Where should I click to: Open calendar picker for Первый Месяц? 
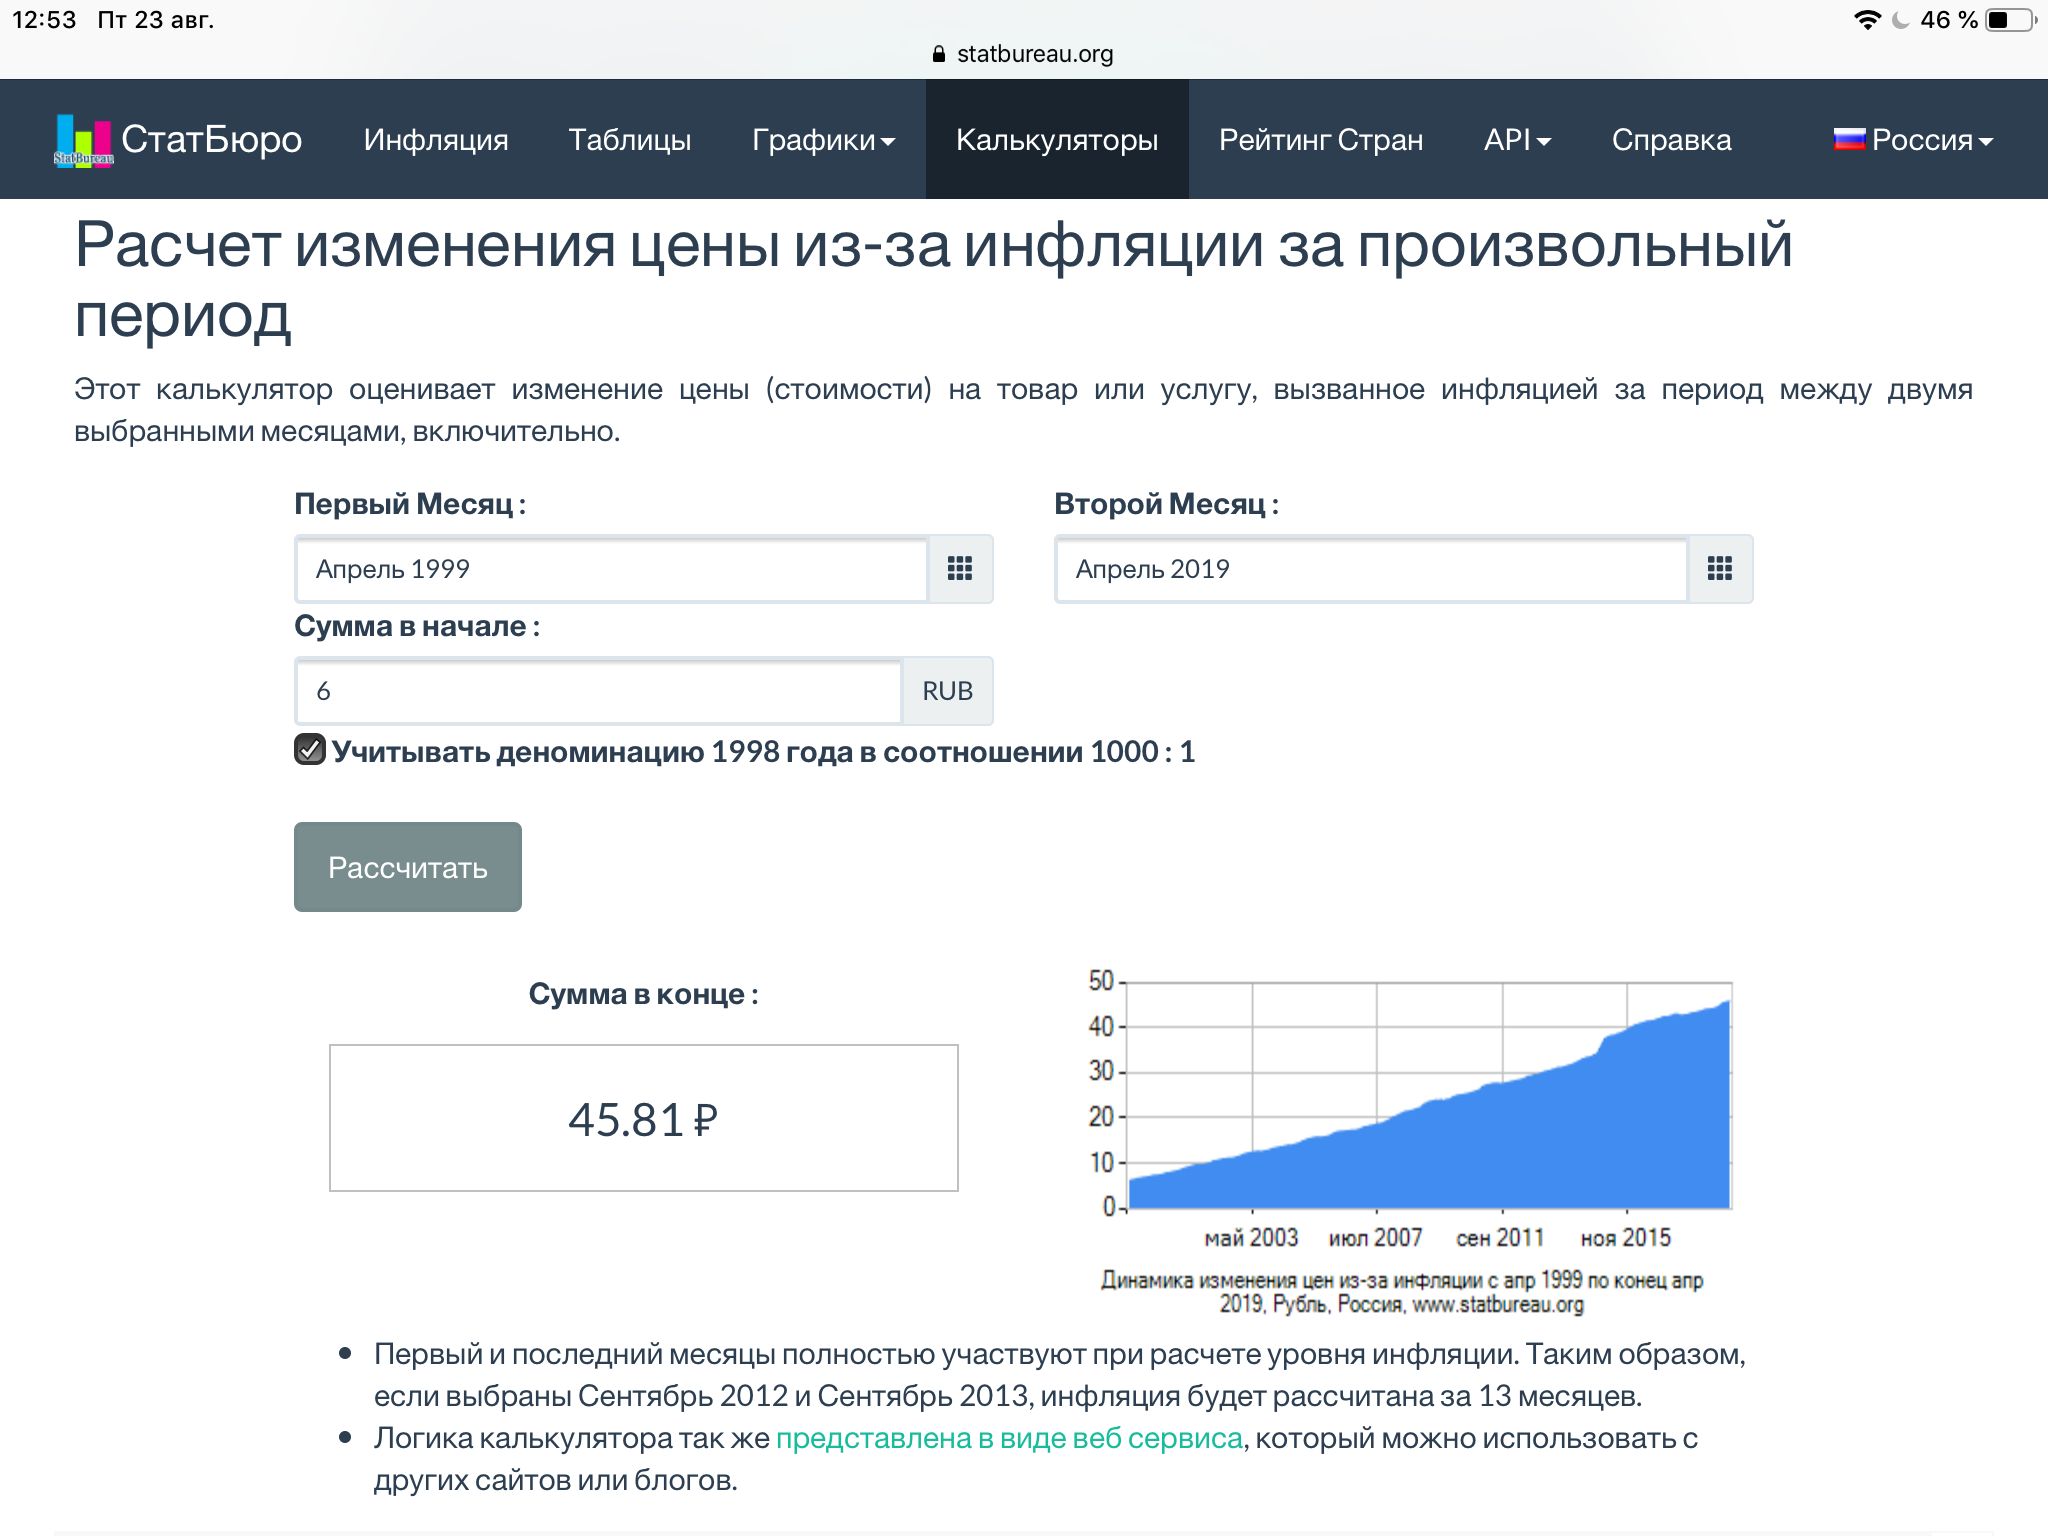pos(960,569)
